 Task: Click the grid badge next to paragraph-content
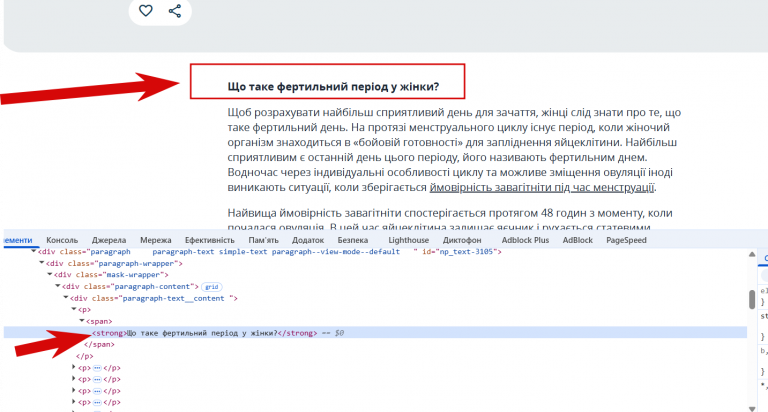[212, 287]
